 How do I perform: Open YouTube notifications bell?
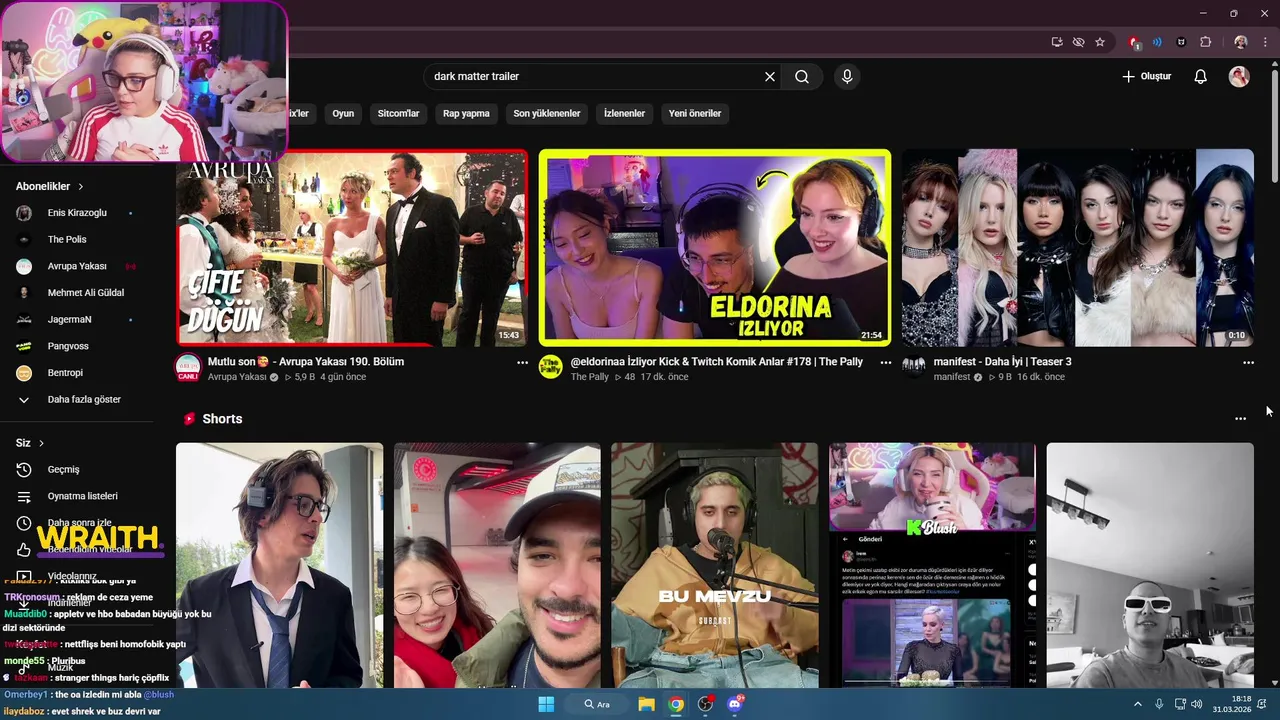(1201, 76)
